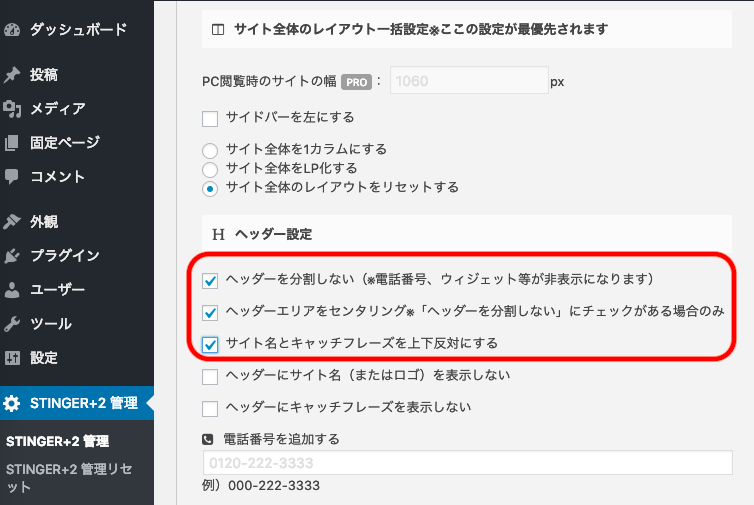754x505 pixels.
Task: Click the 固定ページ pages icon
Action: coord(12,143)
